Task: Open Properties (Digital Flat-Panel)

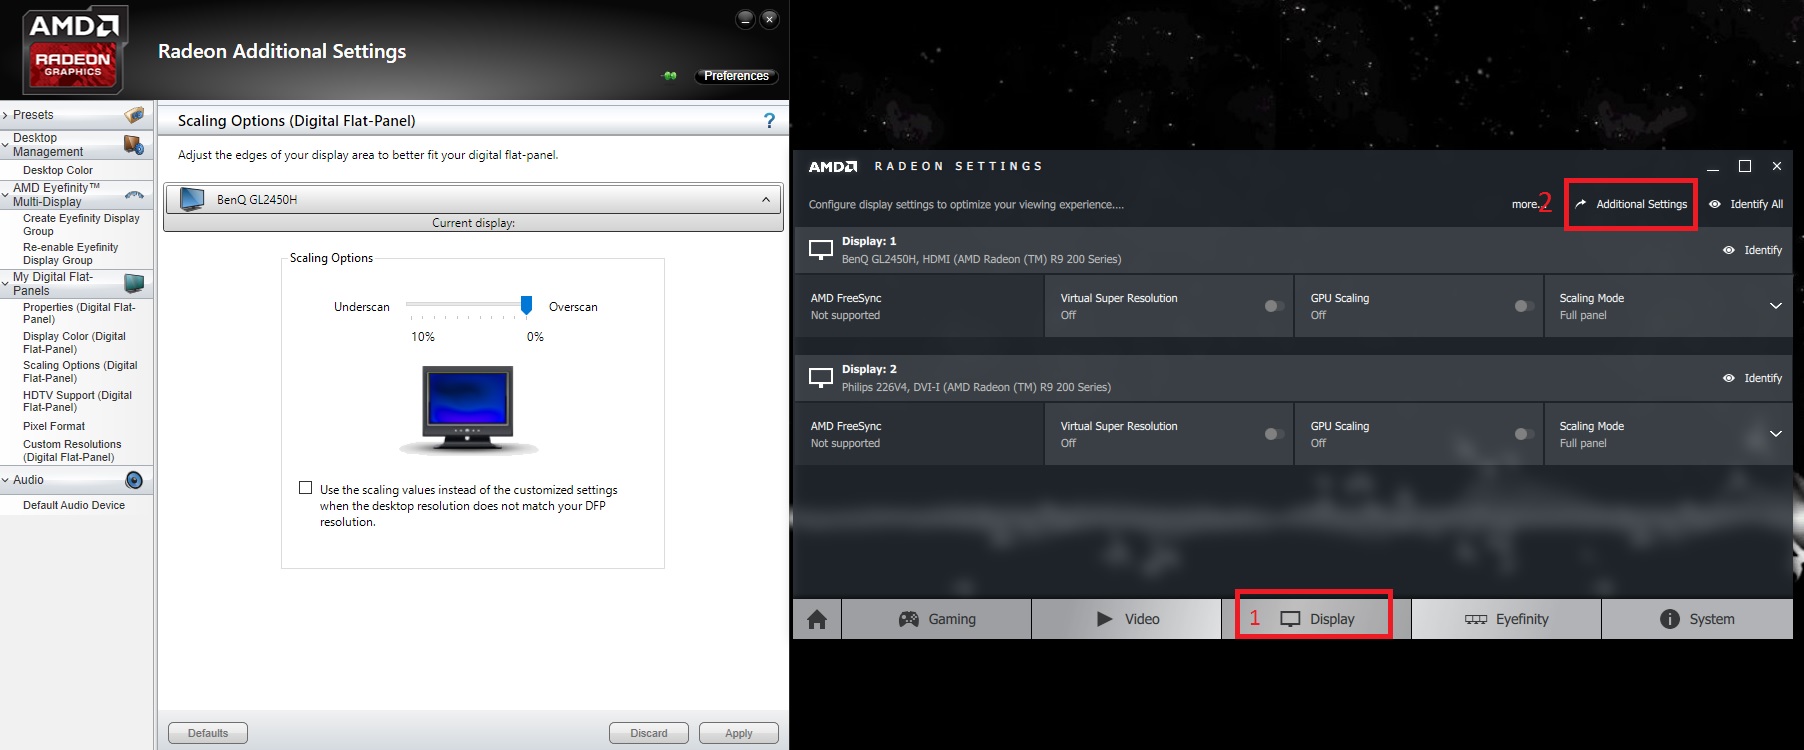Action: pyautogui.click(x=79, y=313)
